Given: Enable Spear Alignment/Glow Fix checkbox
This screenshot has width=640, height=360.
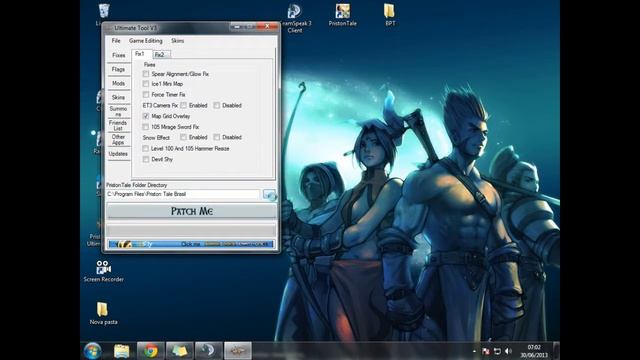Looking at the screenshot, I should point(146,74).
